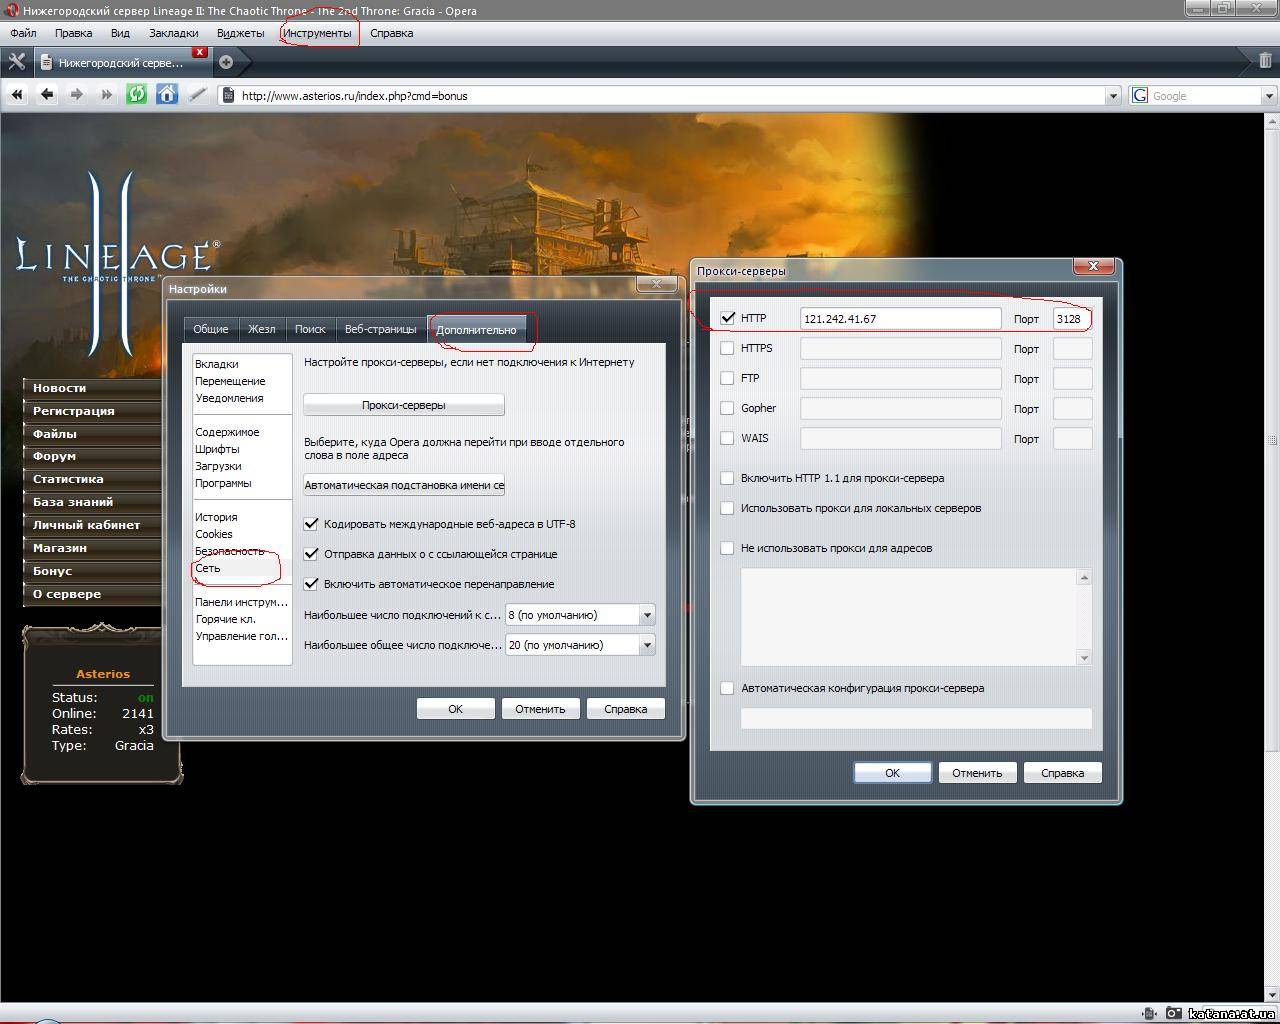Click the wand password icon
Image resolution: width=1280 pixels, height=1024 pixels.
click(197, 95)
